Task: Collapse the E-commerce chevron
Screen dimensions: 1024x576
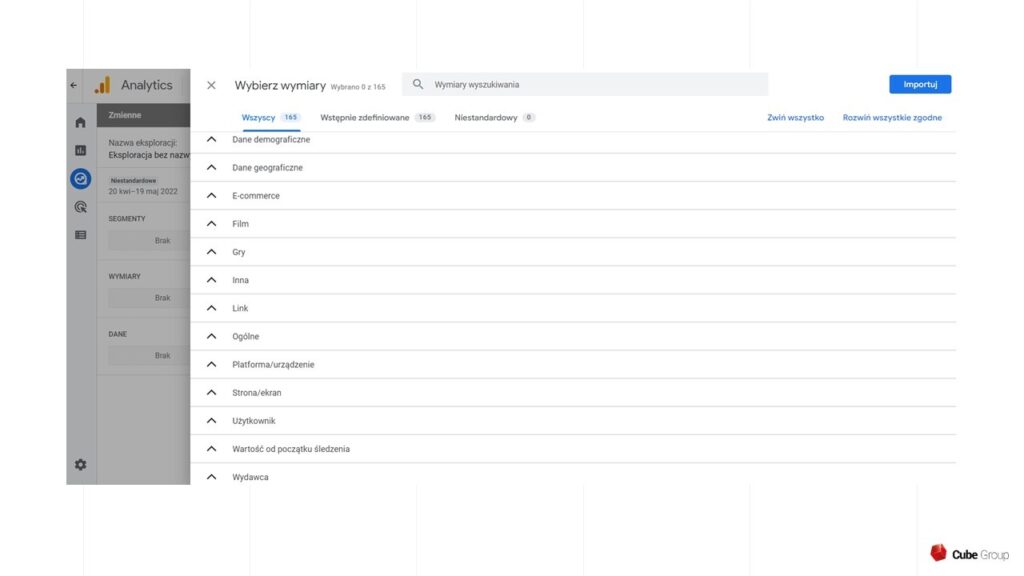Action: [x=211, y=195]
